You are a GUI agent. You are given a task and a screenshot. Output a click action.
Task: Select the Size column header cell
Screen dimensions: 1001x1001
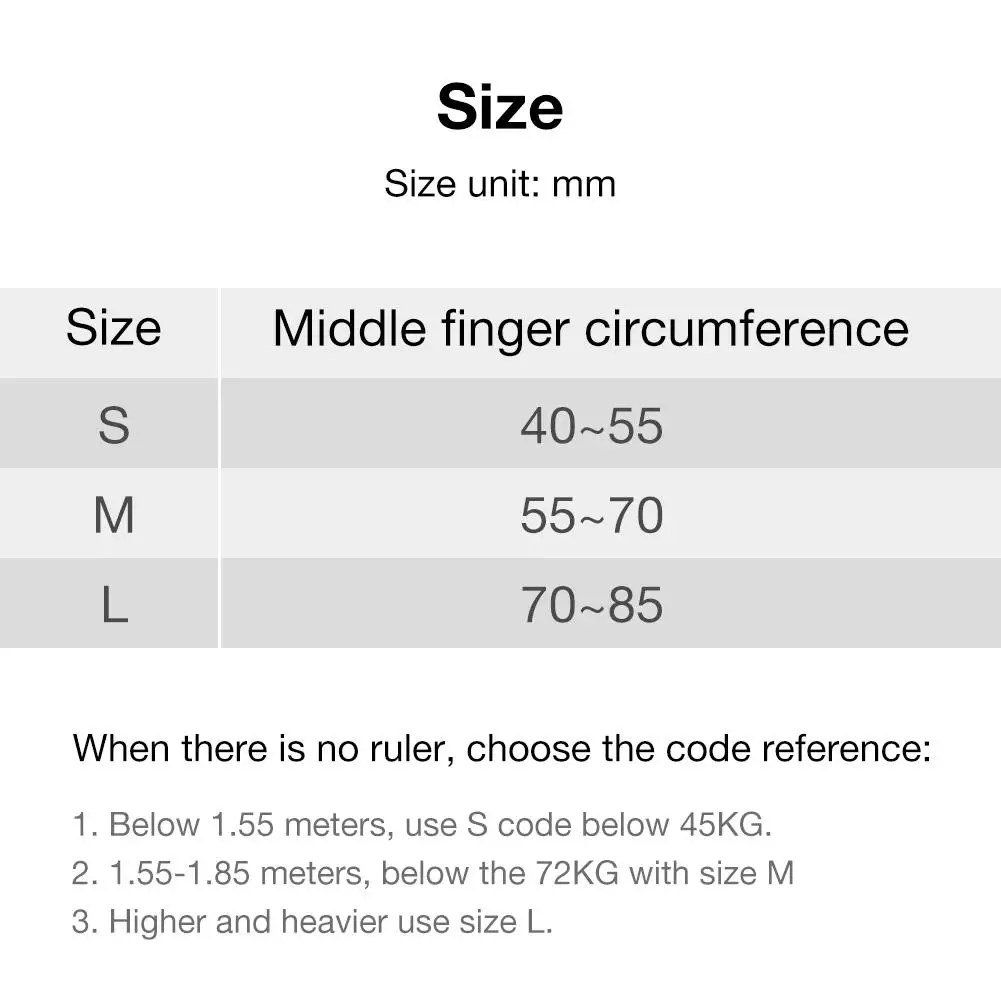coord(113,329)
